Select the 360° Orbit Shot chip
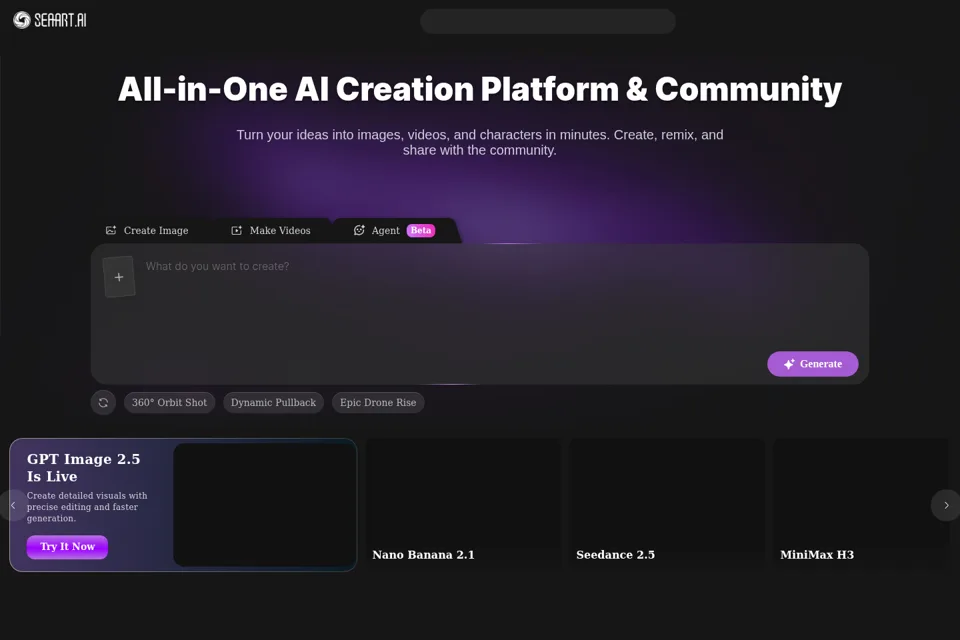The image size is (960, 640). [x=170, y=402]
